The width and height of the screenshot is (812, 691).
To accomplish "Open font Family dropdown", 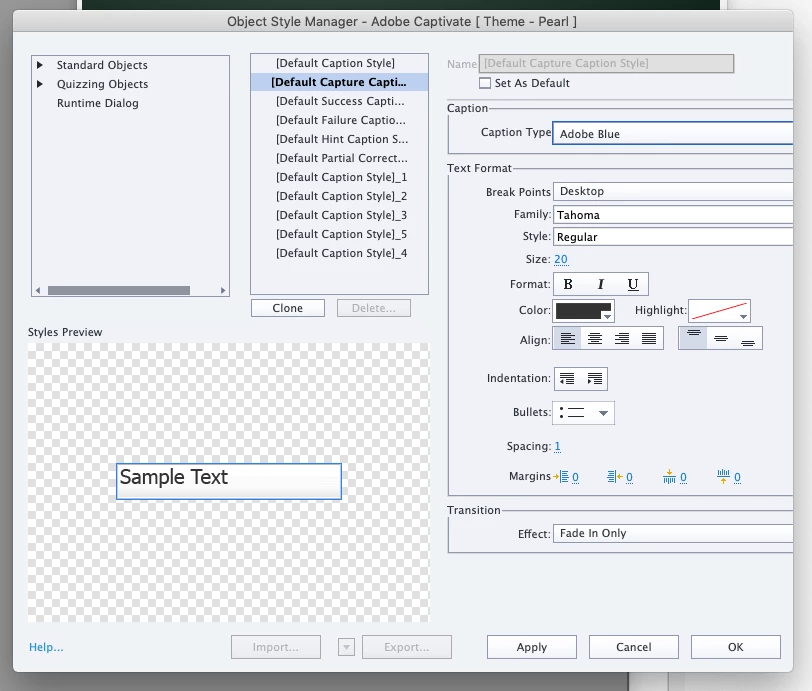I will 673,214.
